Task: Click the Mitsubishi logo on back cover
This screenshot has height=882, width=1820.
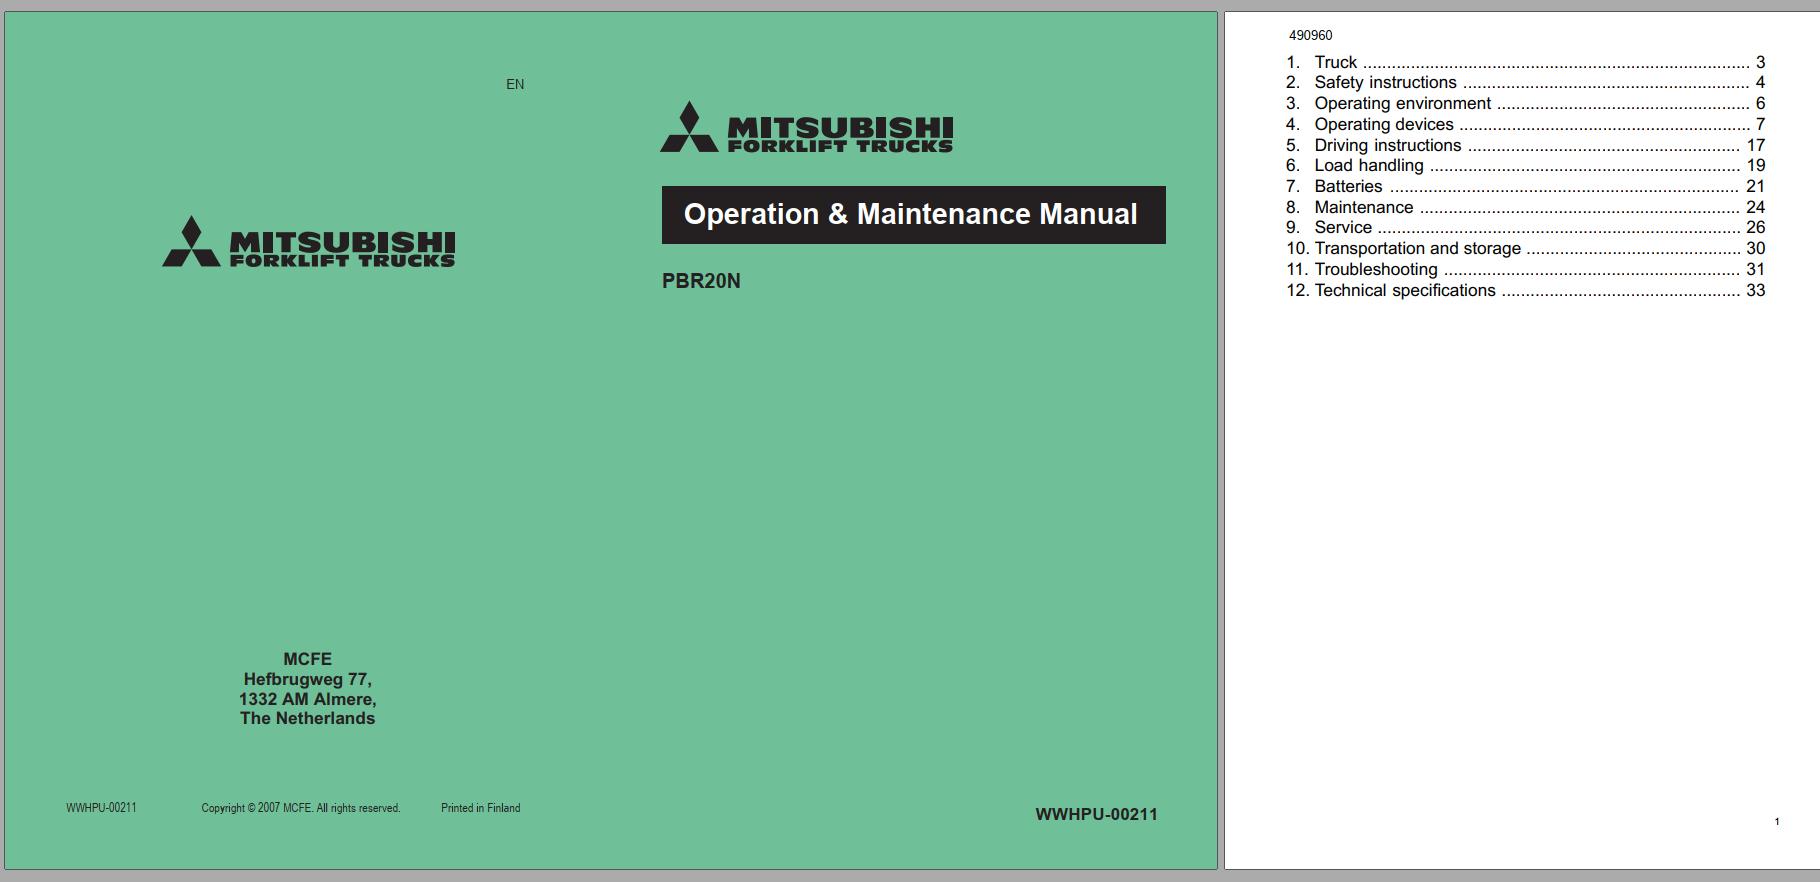Action: click(309, 242)
